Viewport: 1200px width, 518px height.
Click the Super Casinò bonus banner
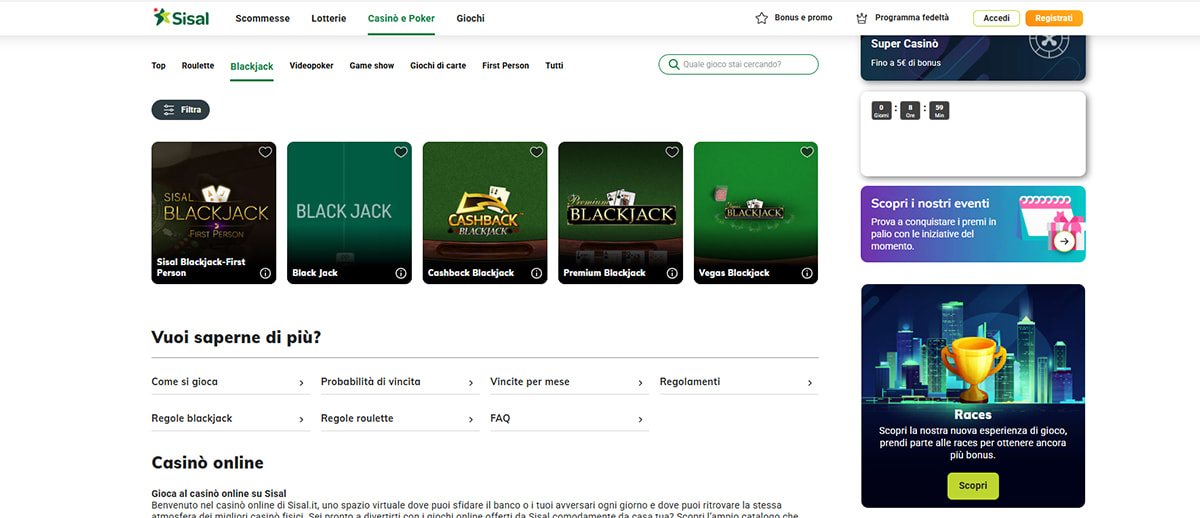coord(973,58)
